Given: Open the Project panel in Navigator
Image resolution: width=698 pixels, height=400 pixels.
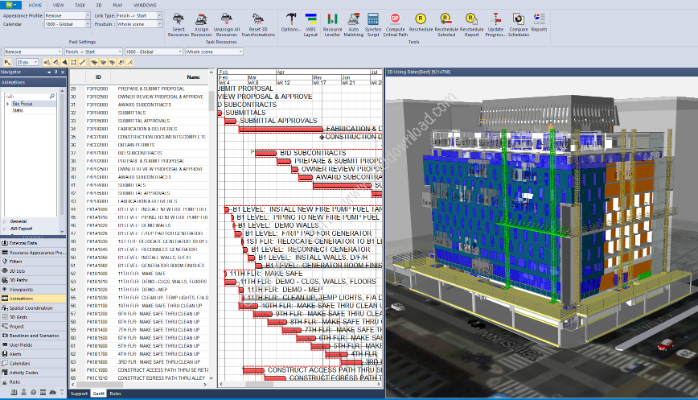Looking at the screenshot, I should pyautogui.click(x=33, y=327).
